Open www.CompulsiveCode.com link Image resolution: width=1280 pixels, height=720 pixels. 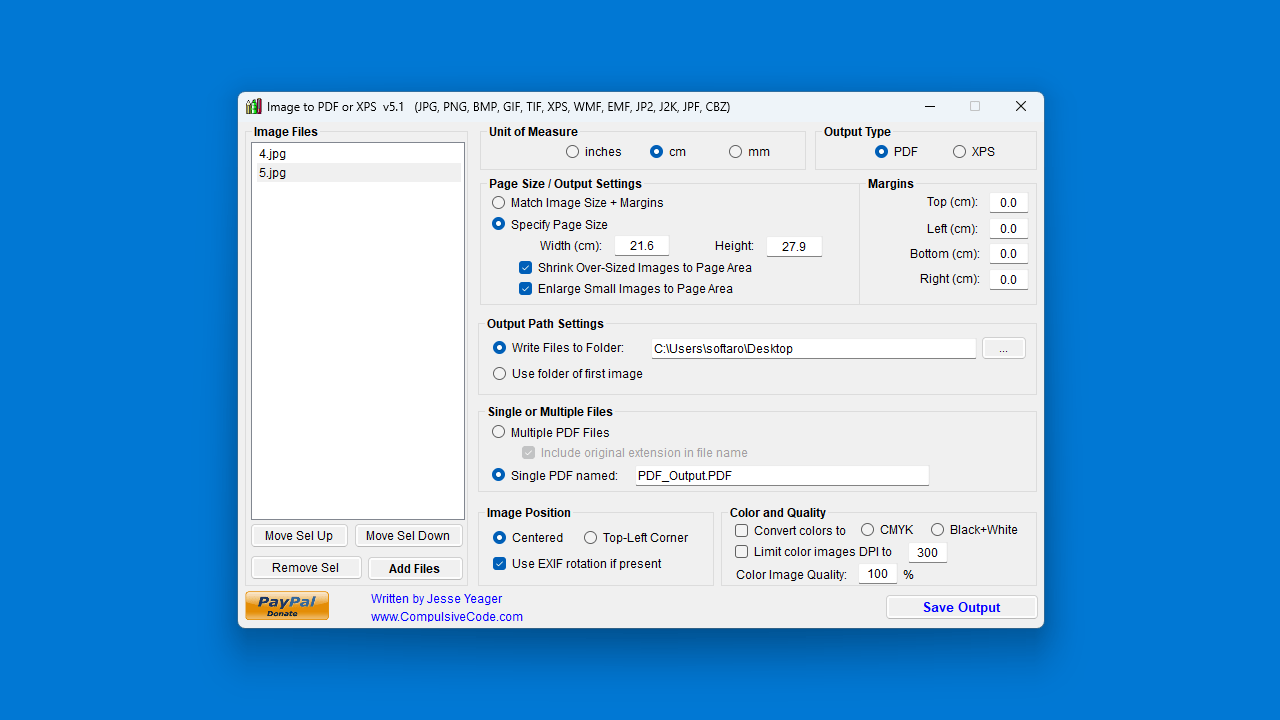click(x=447, y=617)
